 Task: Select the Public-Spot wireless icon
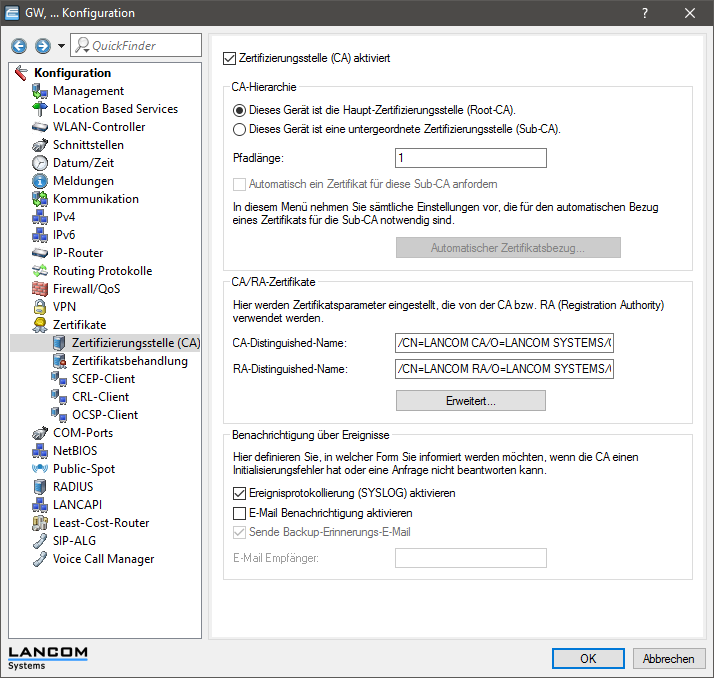click(x=40, y=469)
